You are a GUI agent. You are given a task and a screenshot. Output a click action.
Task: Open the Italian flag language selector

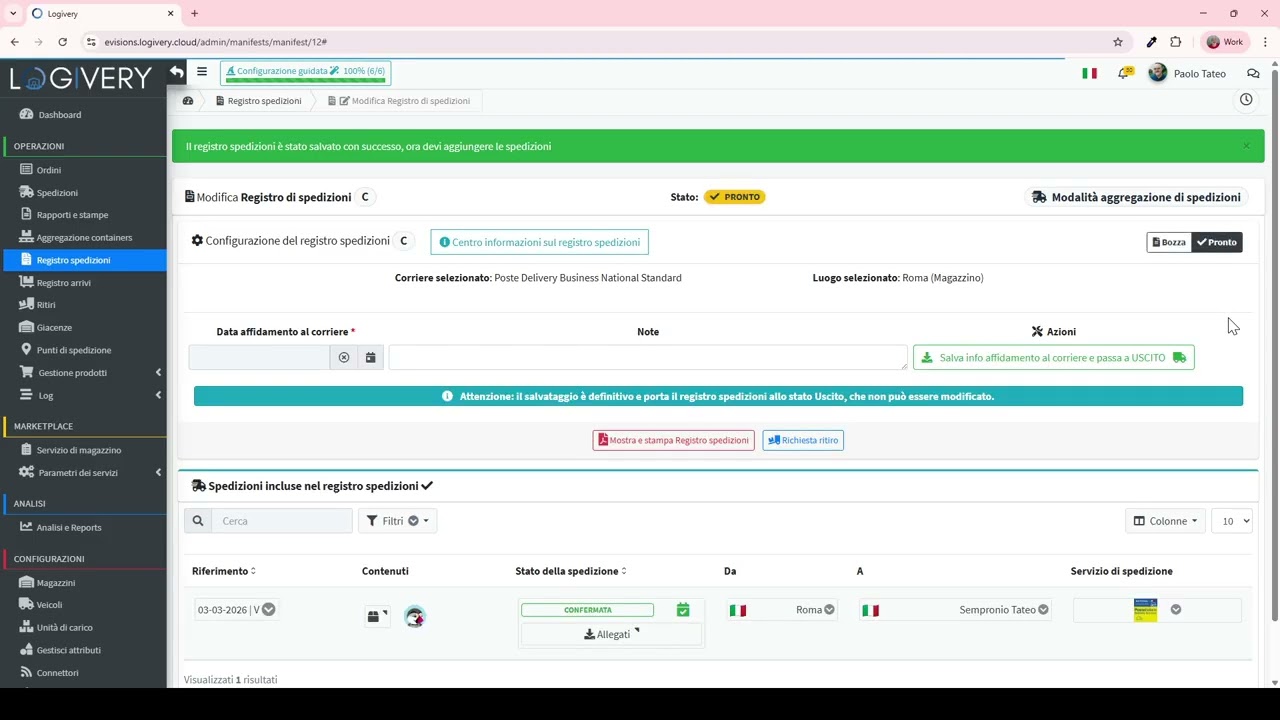point(1089,73)
